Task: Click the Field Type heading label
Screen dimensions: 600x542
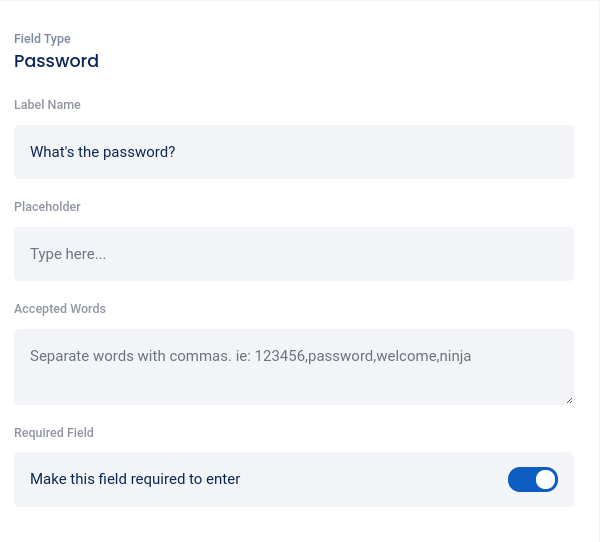Action: pos(42,39)
